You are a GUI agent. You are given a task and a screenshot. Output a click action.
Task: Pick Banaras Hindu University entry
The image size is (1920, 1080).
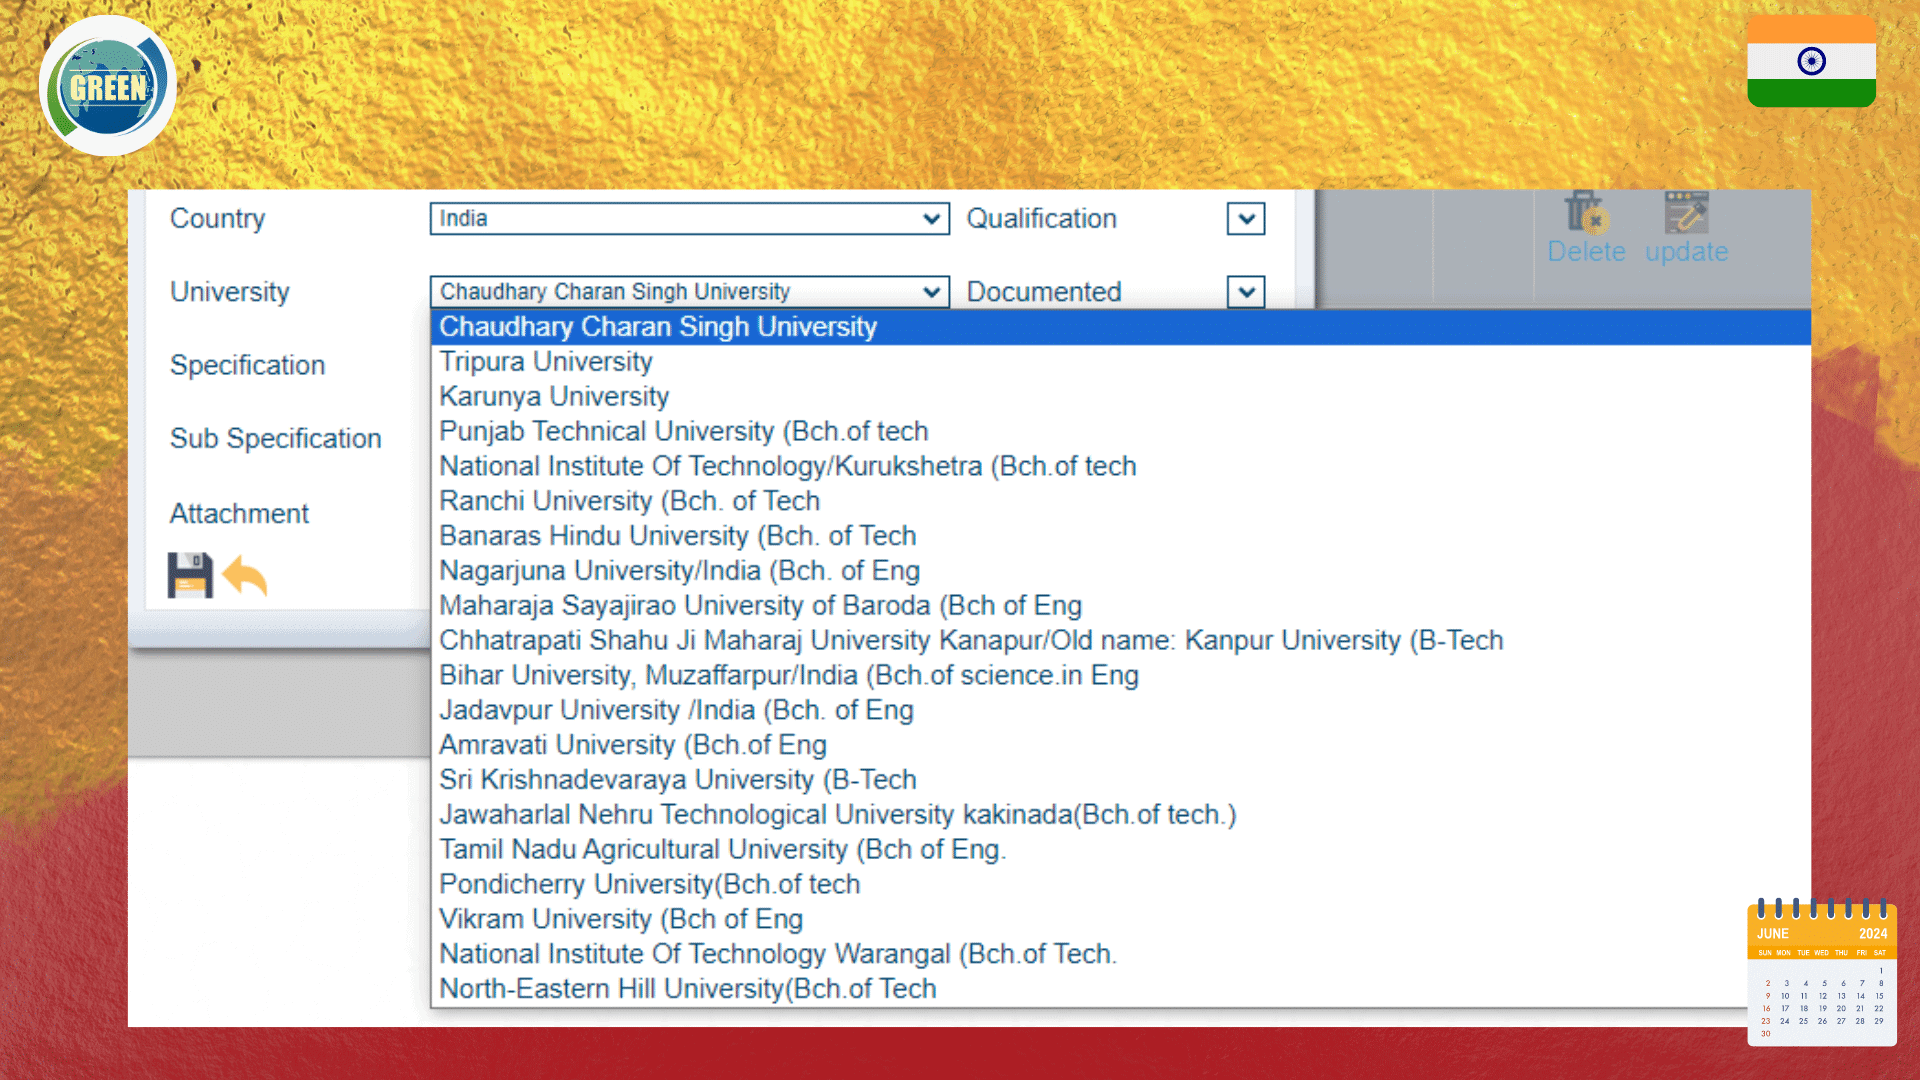coord(678,536)
